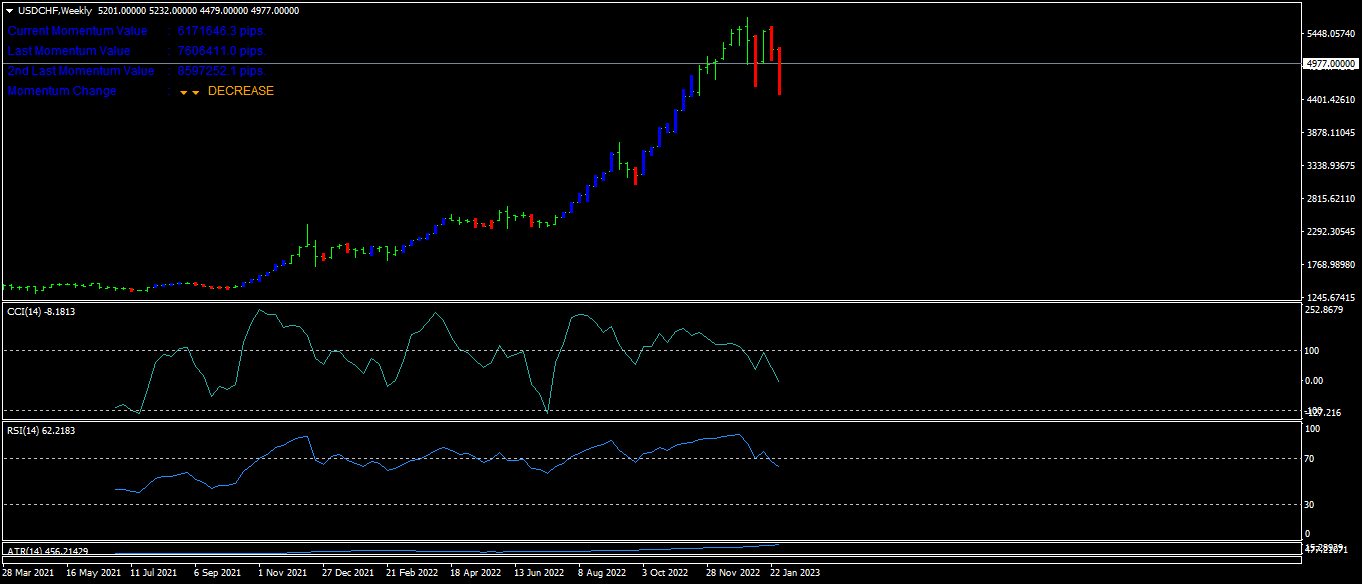The width and height of the screenshot is (1362, 584).
Task: Select the Last Momentum Value line
Action: pos(137,51)
